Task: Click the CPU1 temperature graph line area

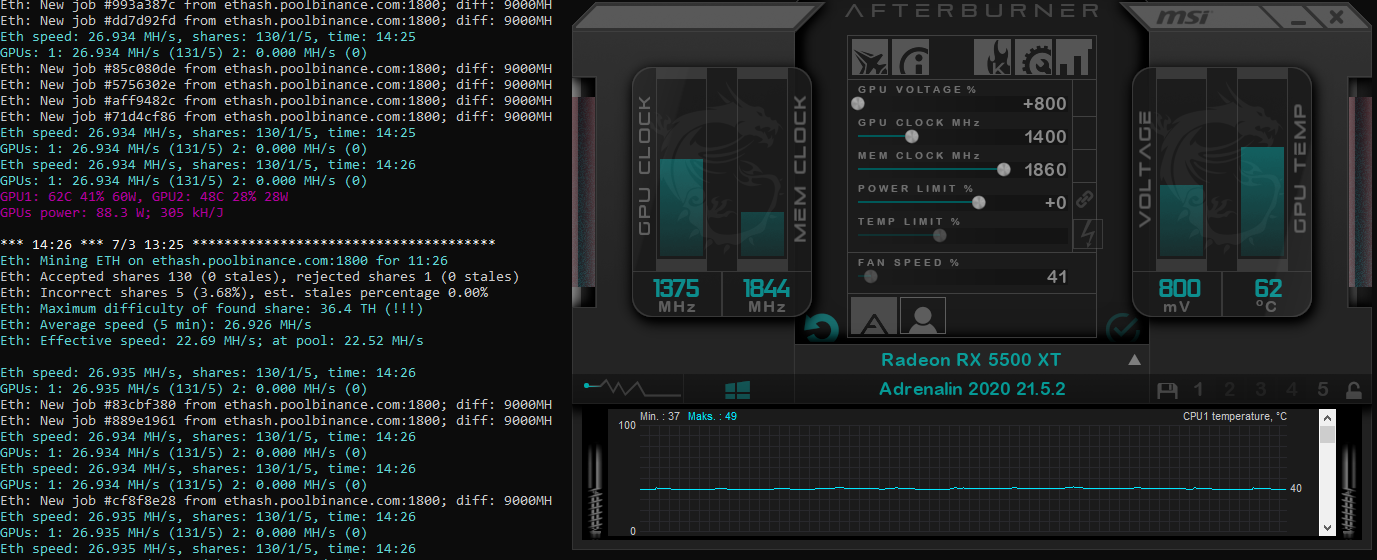Action: [963, 478]
